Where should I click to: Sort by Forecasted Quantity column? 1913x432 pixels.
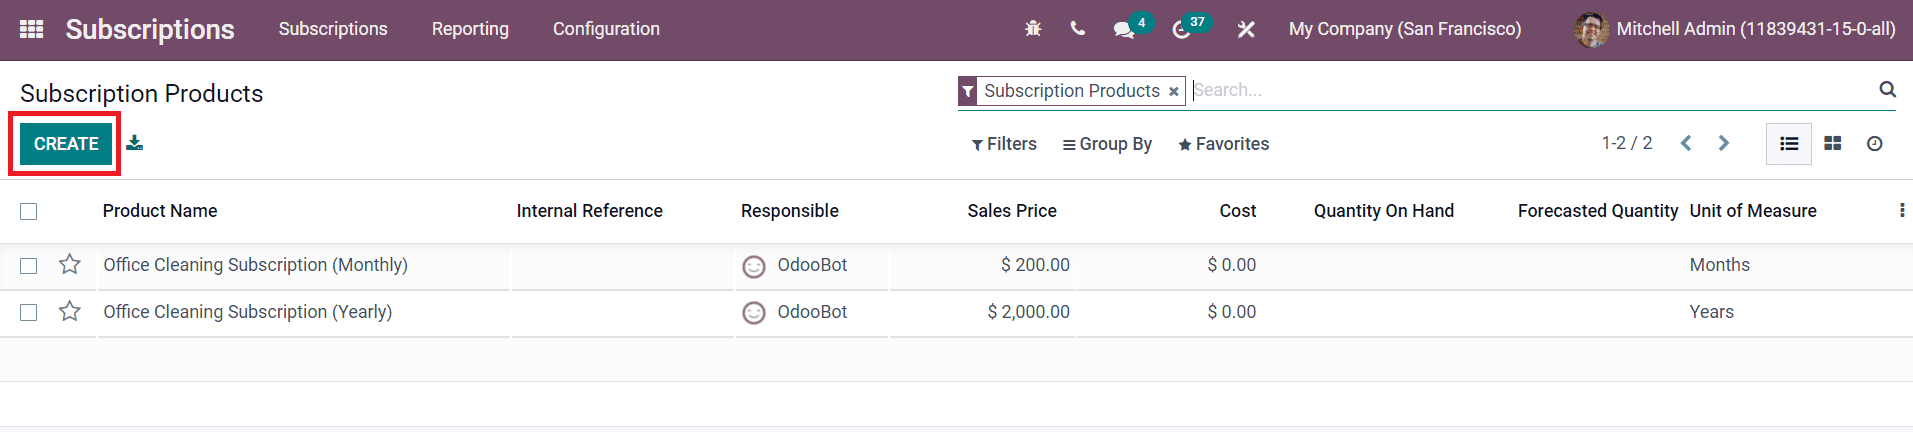1598,211
